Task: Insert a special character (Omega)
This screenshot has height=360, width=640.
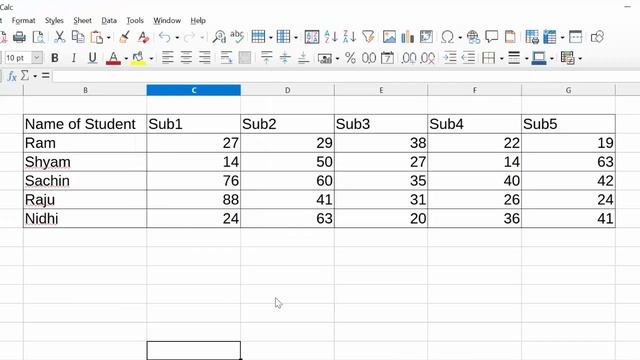Action: [x=447, y=37]
